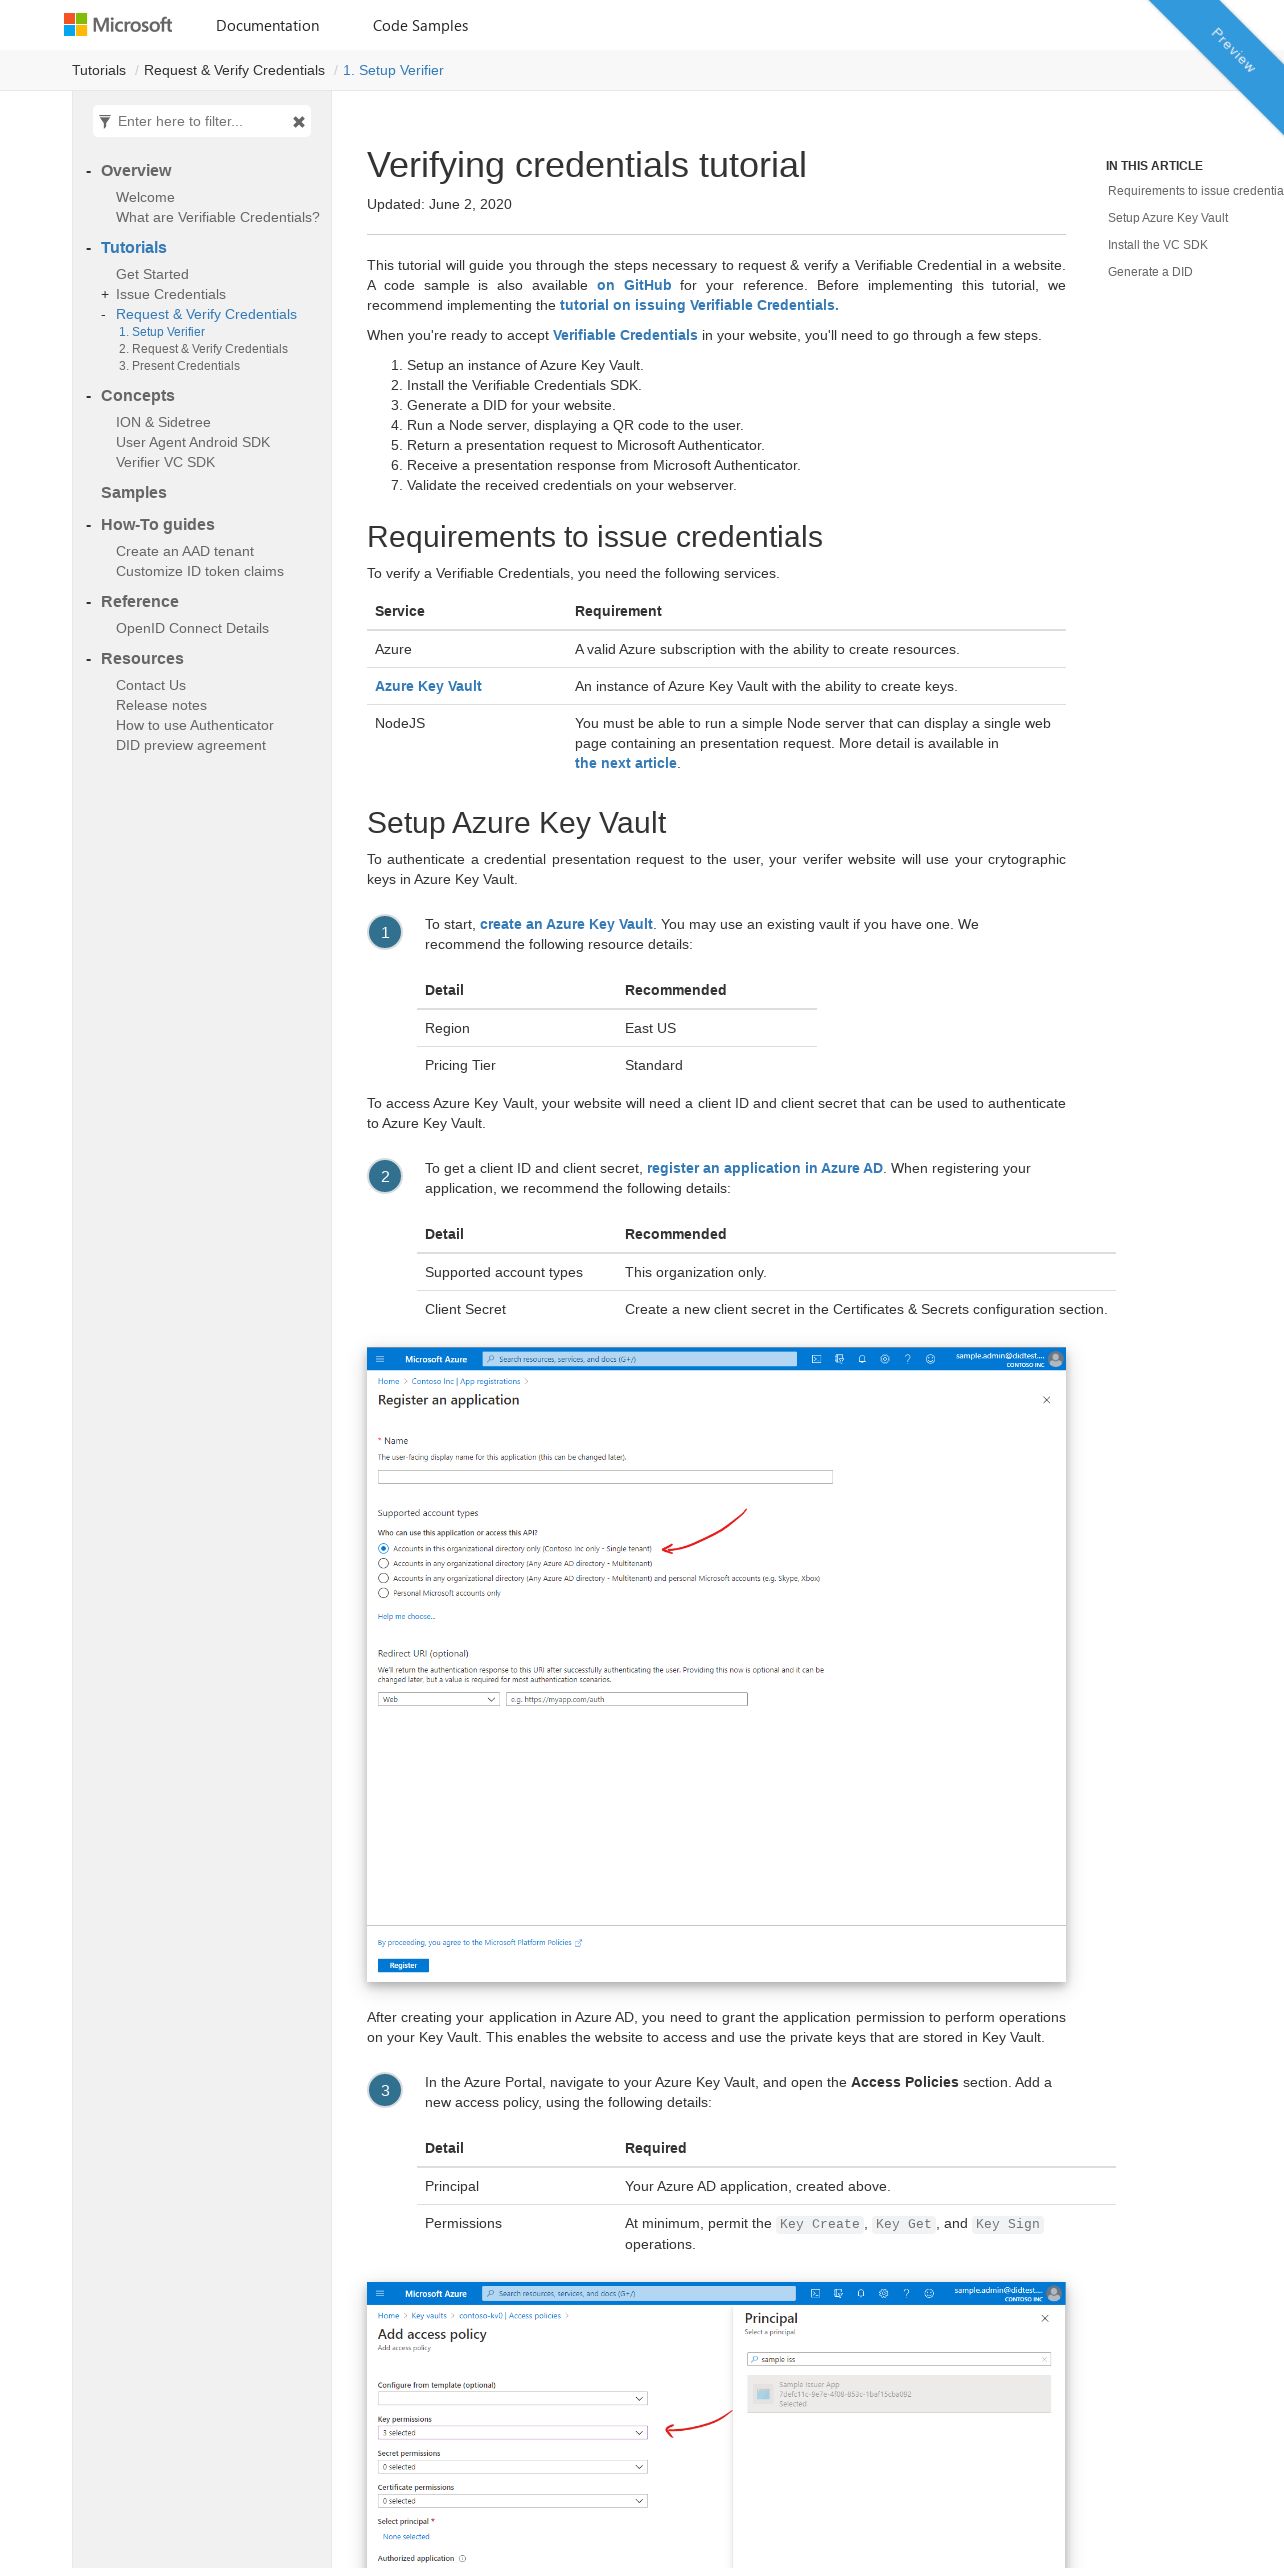Collapse the How-To guides section

tap(89, 525)
